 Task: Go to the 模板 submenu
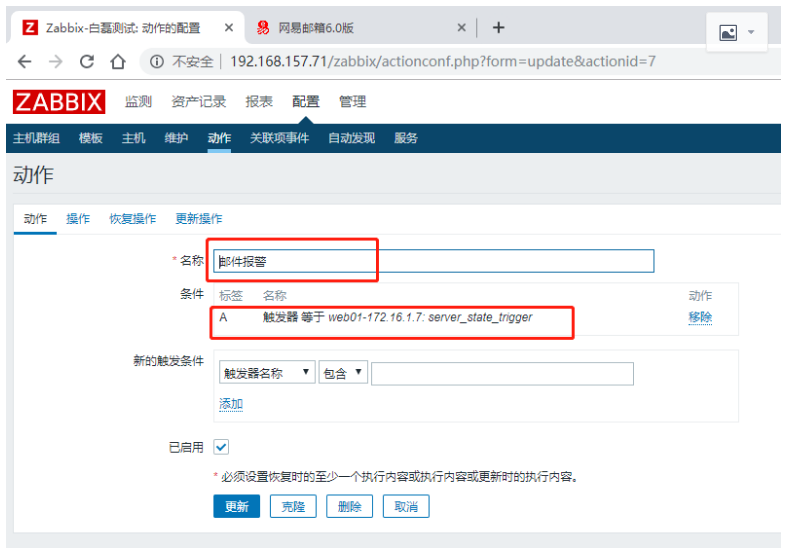click(90, 138)
